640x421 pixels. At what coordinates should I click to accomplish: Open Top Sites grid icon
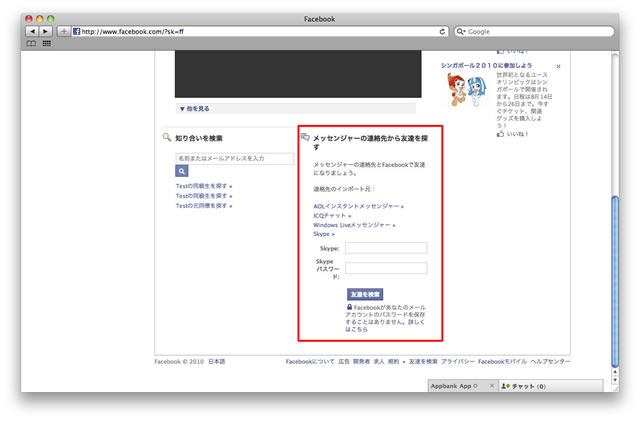pyautogui.click(x=47, y=43)
